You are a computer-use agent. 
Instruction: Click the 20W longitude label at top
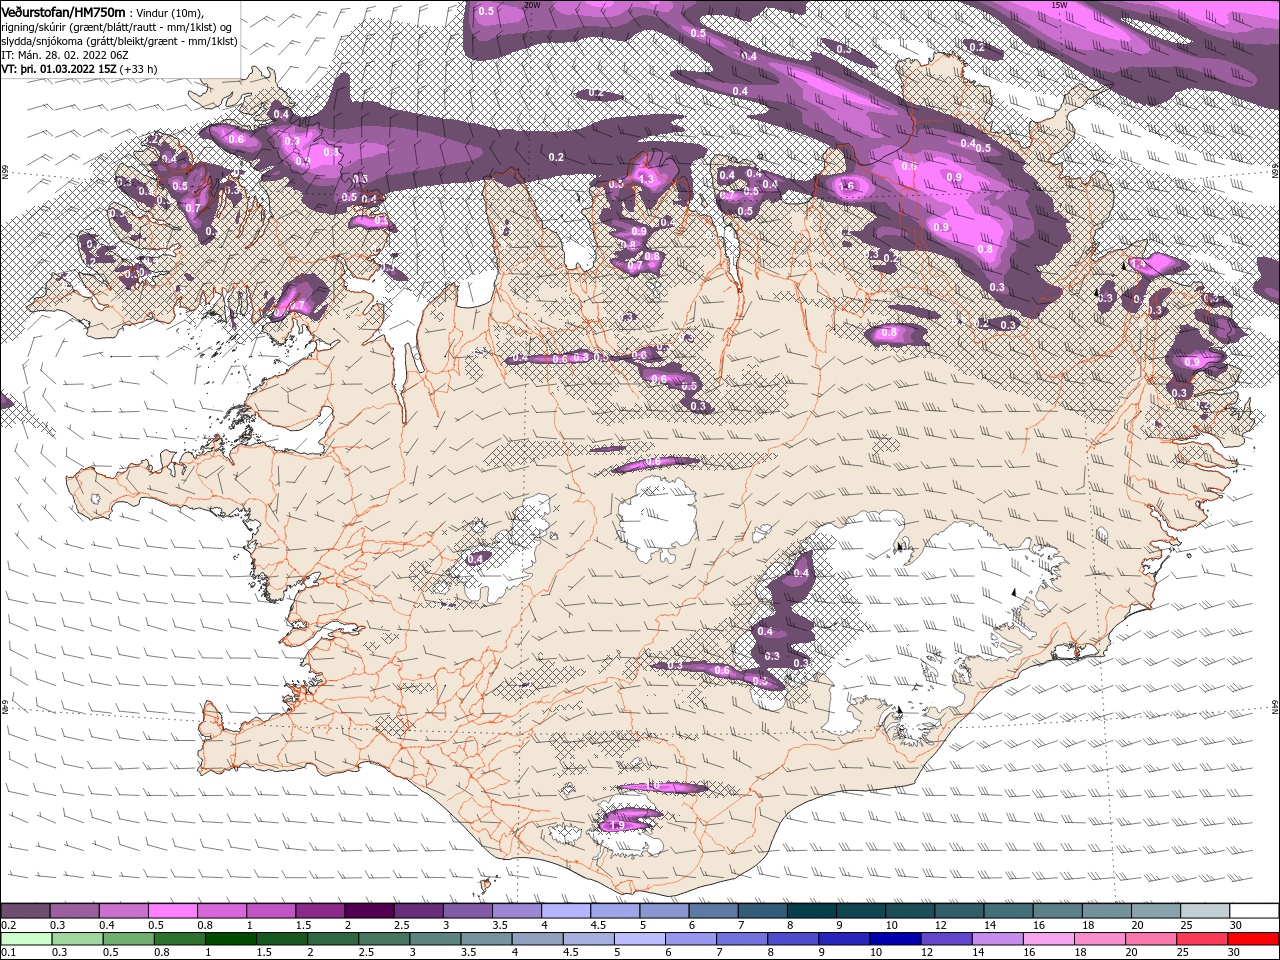pos(532,4)
